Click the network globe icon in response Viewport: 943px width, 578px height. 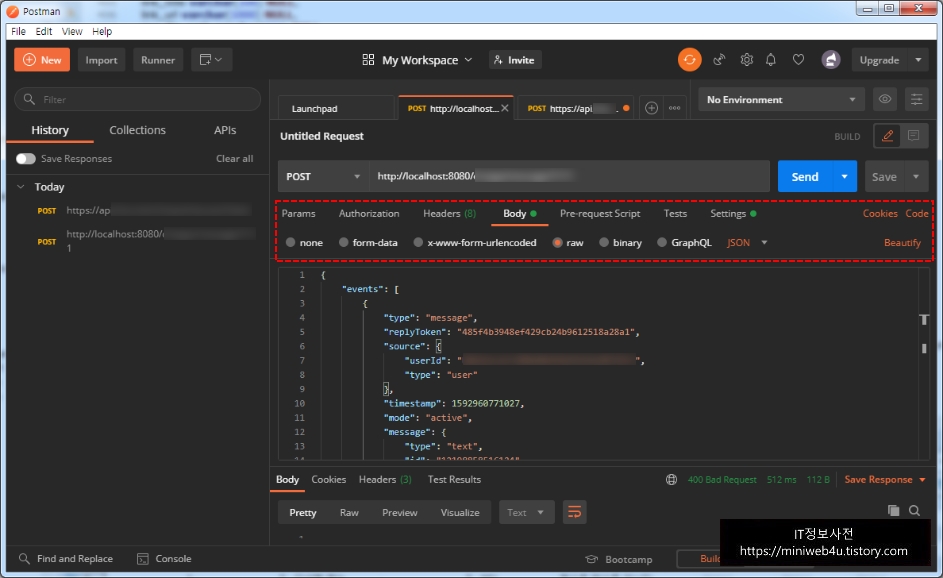coord(671,479)
